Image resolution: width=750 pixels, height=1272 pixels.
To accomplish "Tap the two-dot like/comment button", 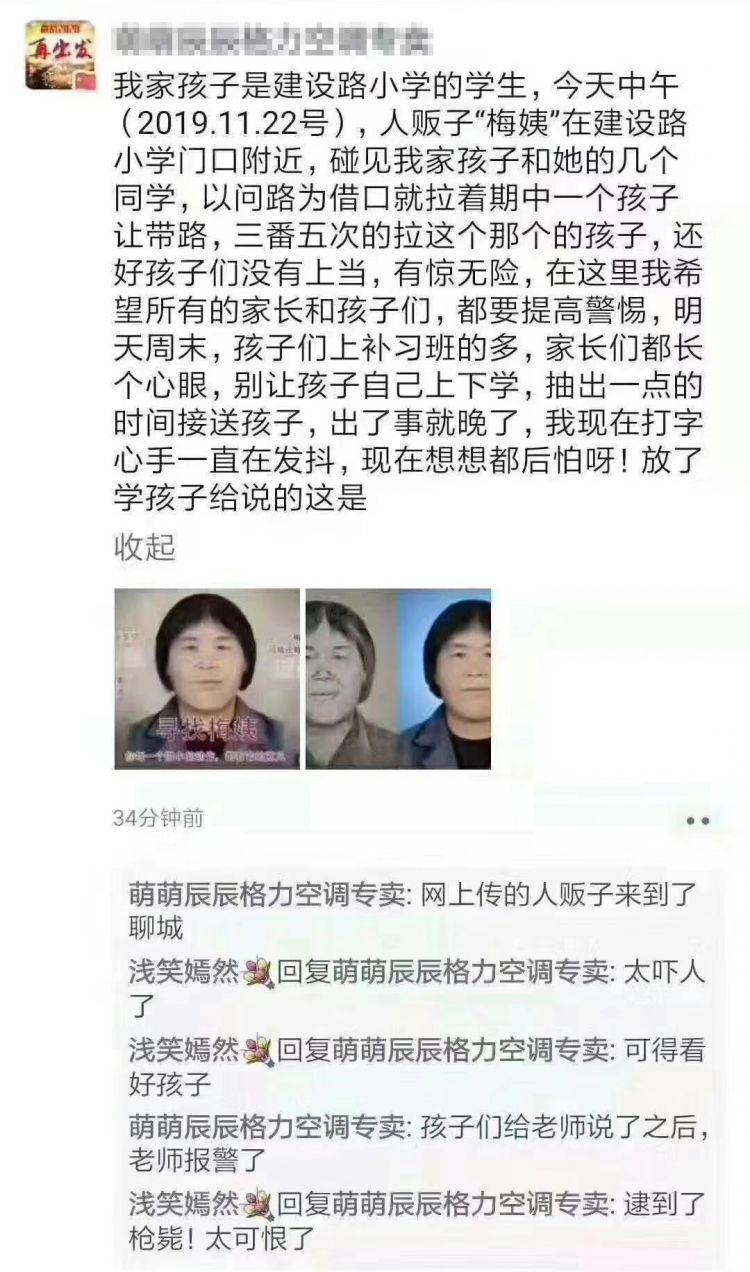I will (698, 820).
